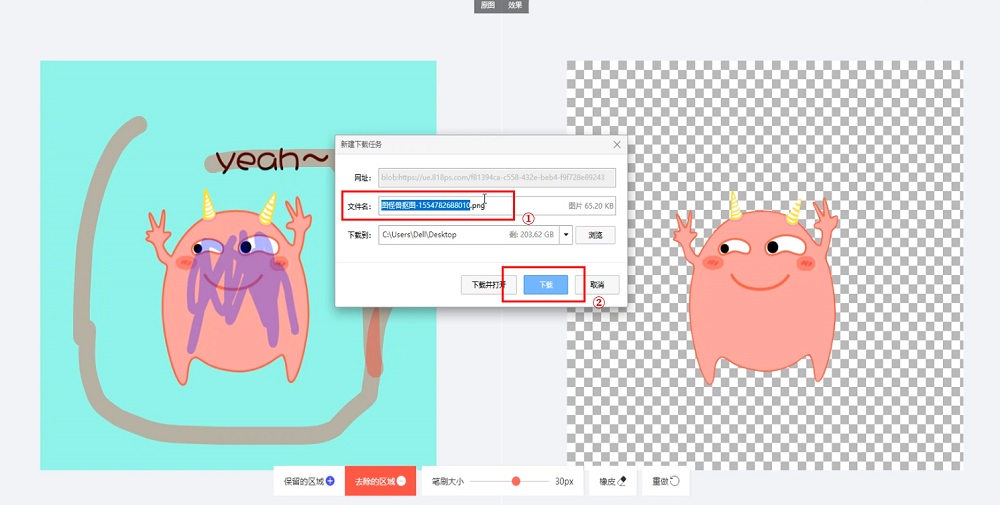
Task: Click the 下载到 path field
Action: pos(469,235)
